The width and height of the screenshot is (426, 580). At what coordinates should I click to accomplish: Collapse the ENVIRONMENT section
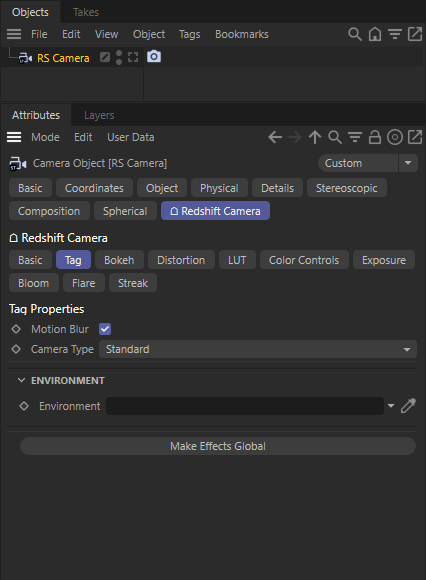[x=21, y=380]
